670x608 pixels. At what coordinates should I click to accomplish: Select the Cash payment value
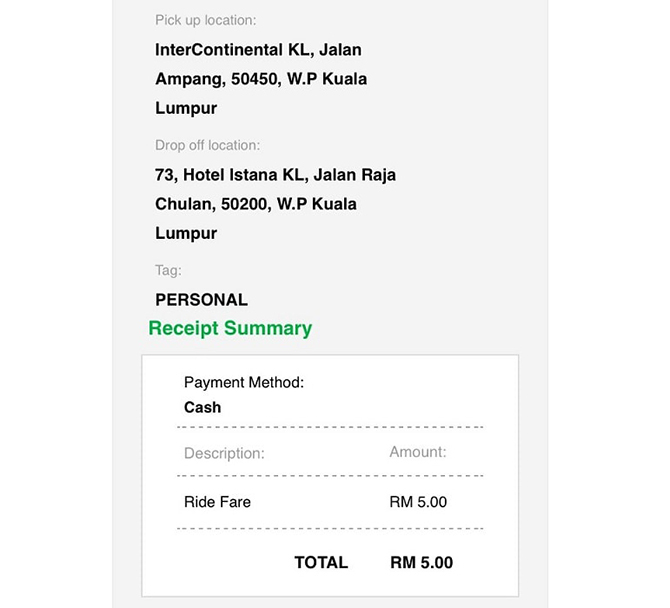click(x=203, y=407)
